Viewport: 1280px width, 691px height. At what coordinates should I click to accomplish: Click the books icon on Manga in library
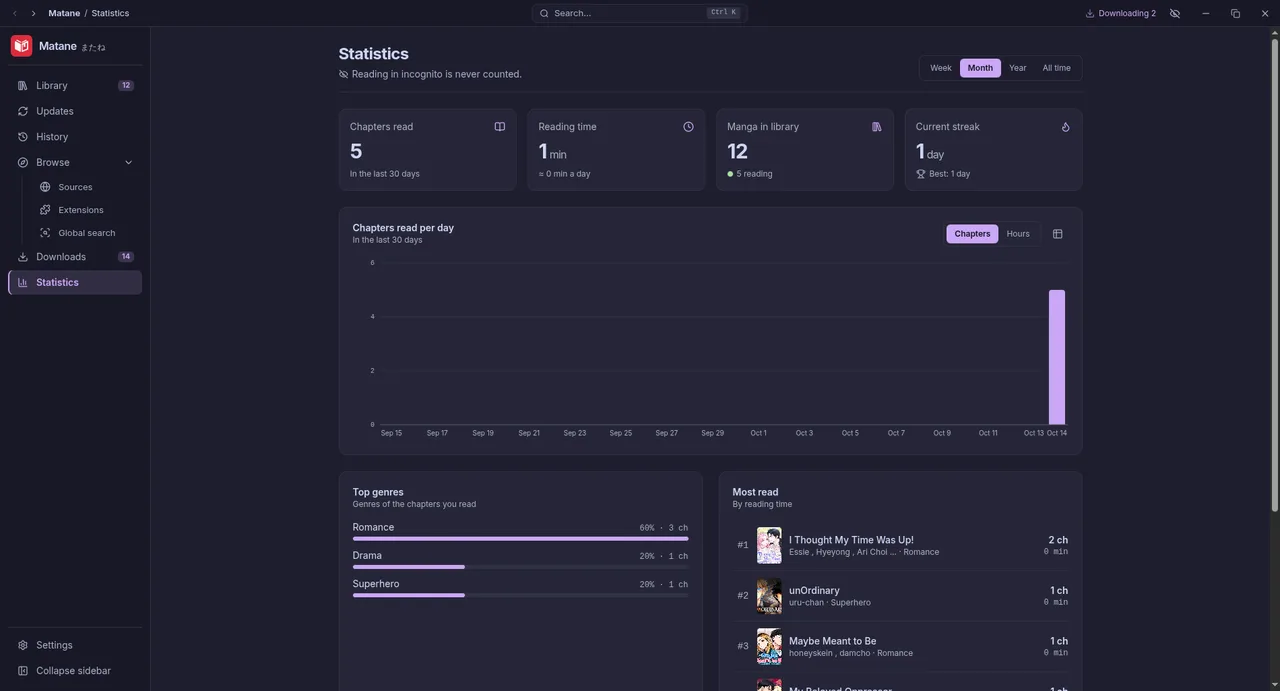[877, 127]
